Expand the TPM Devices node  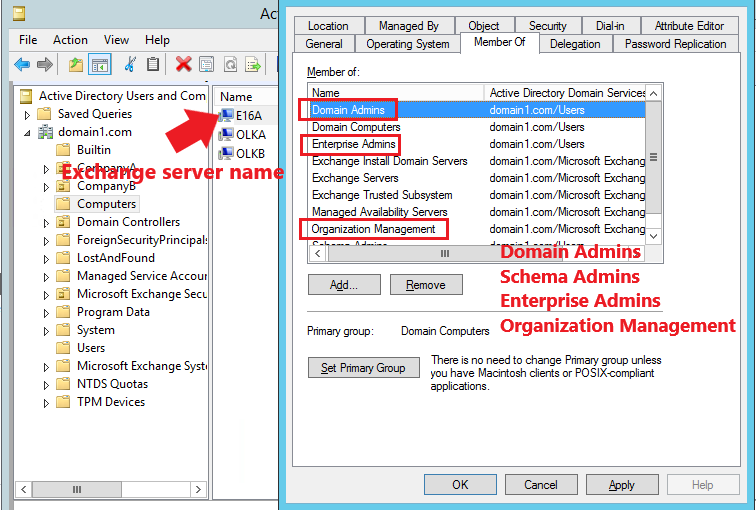[46, 403]
